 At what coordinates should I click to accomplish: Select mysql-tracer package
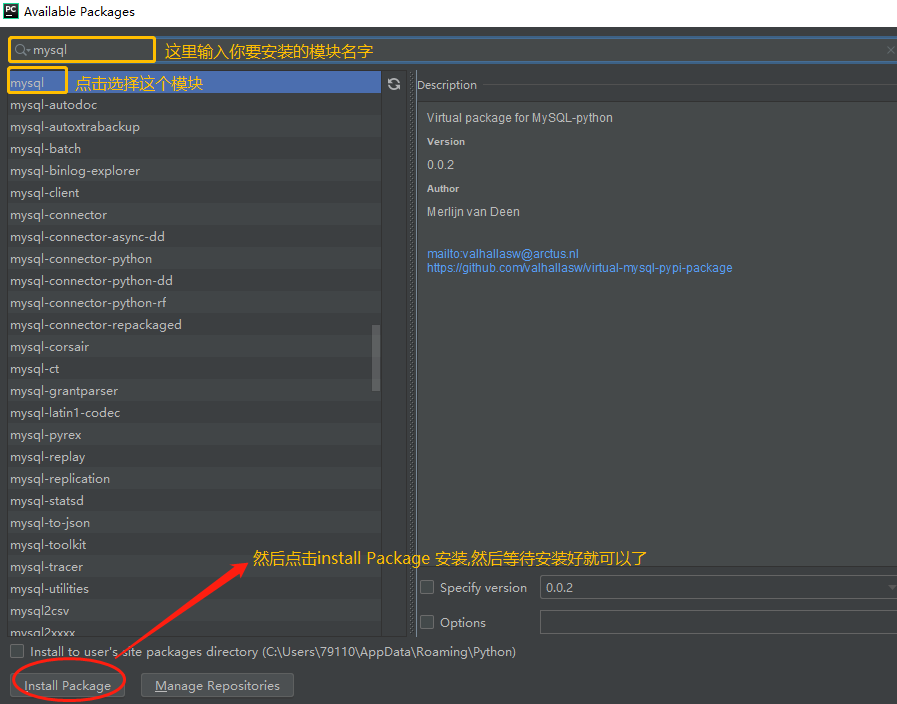pos(195,567)
